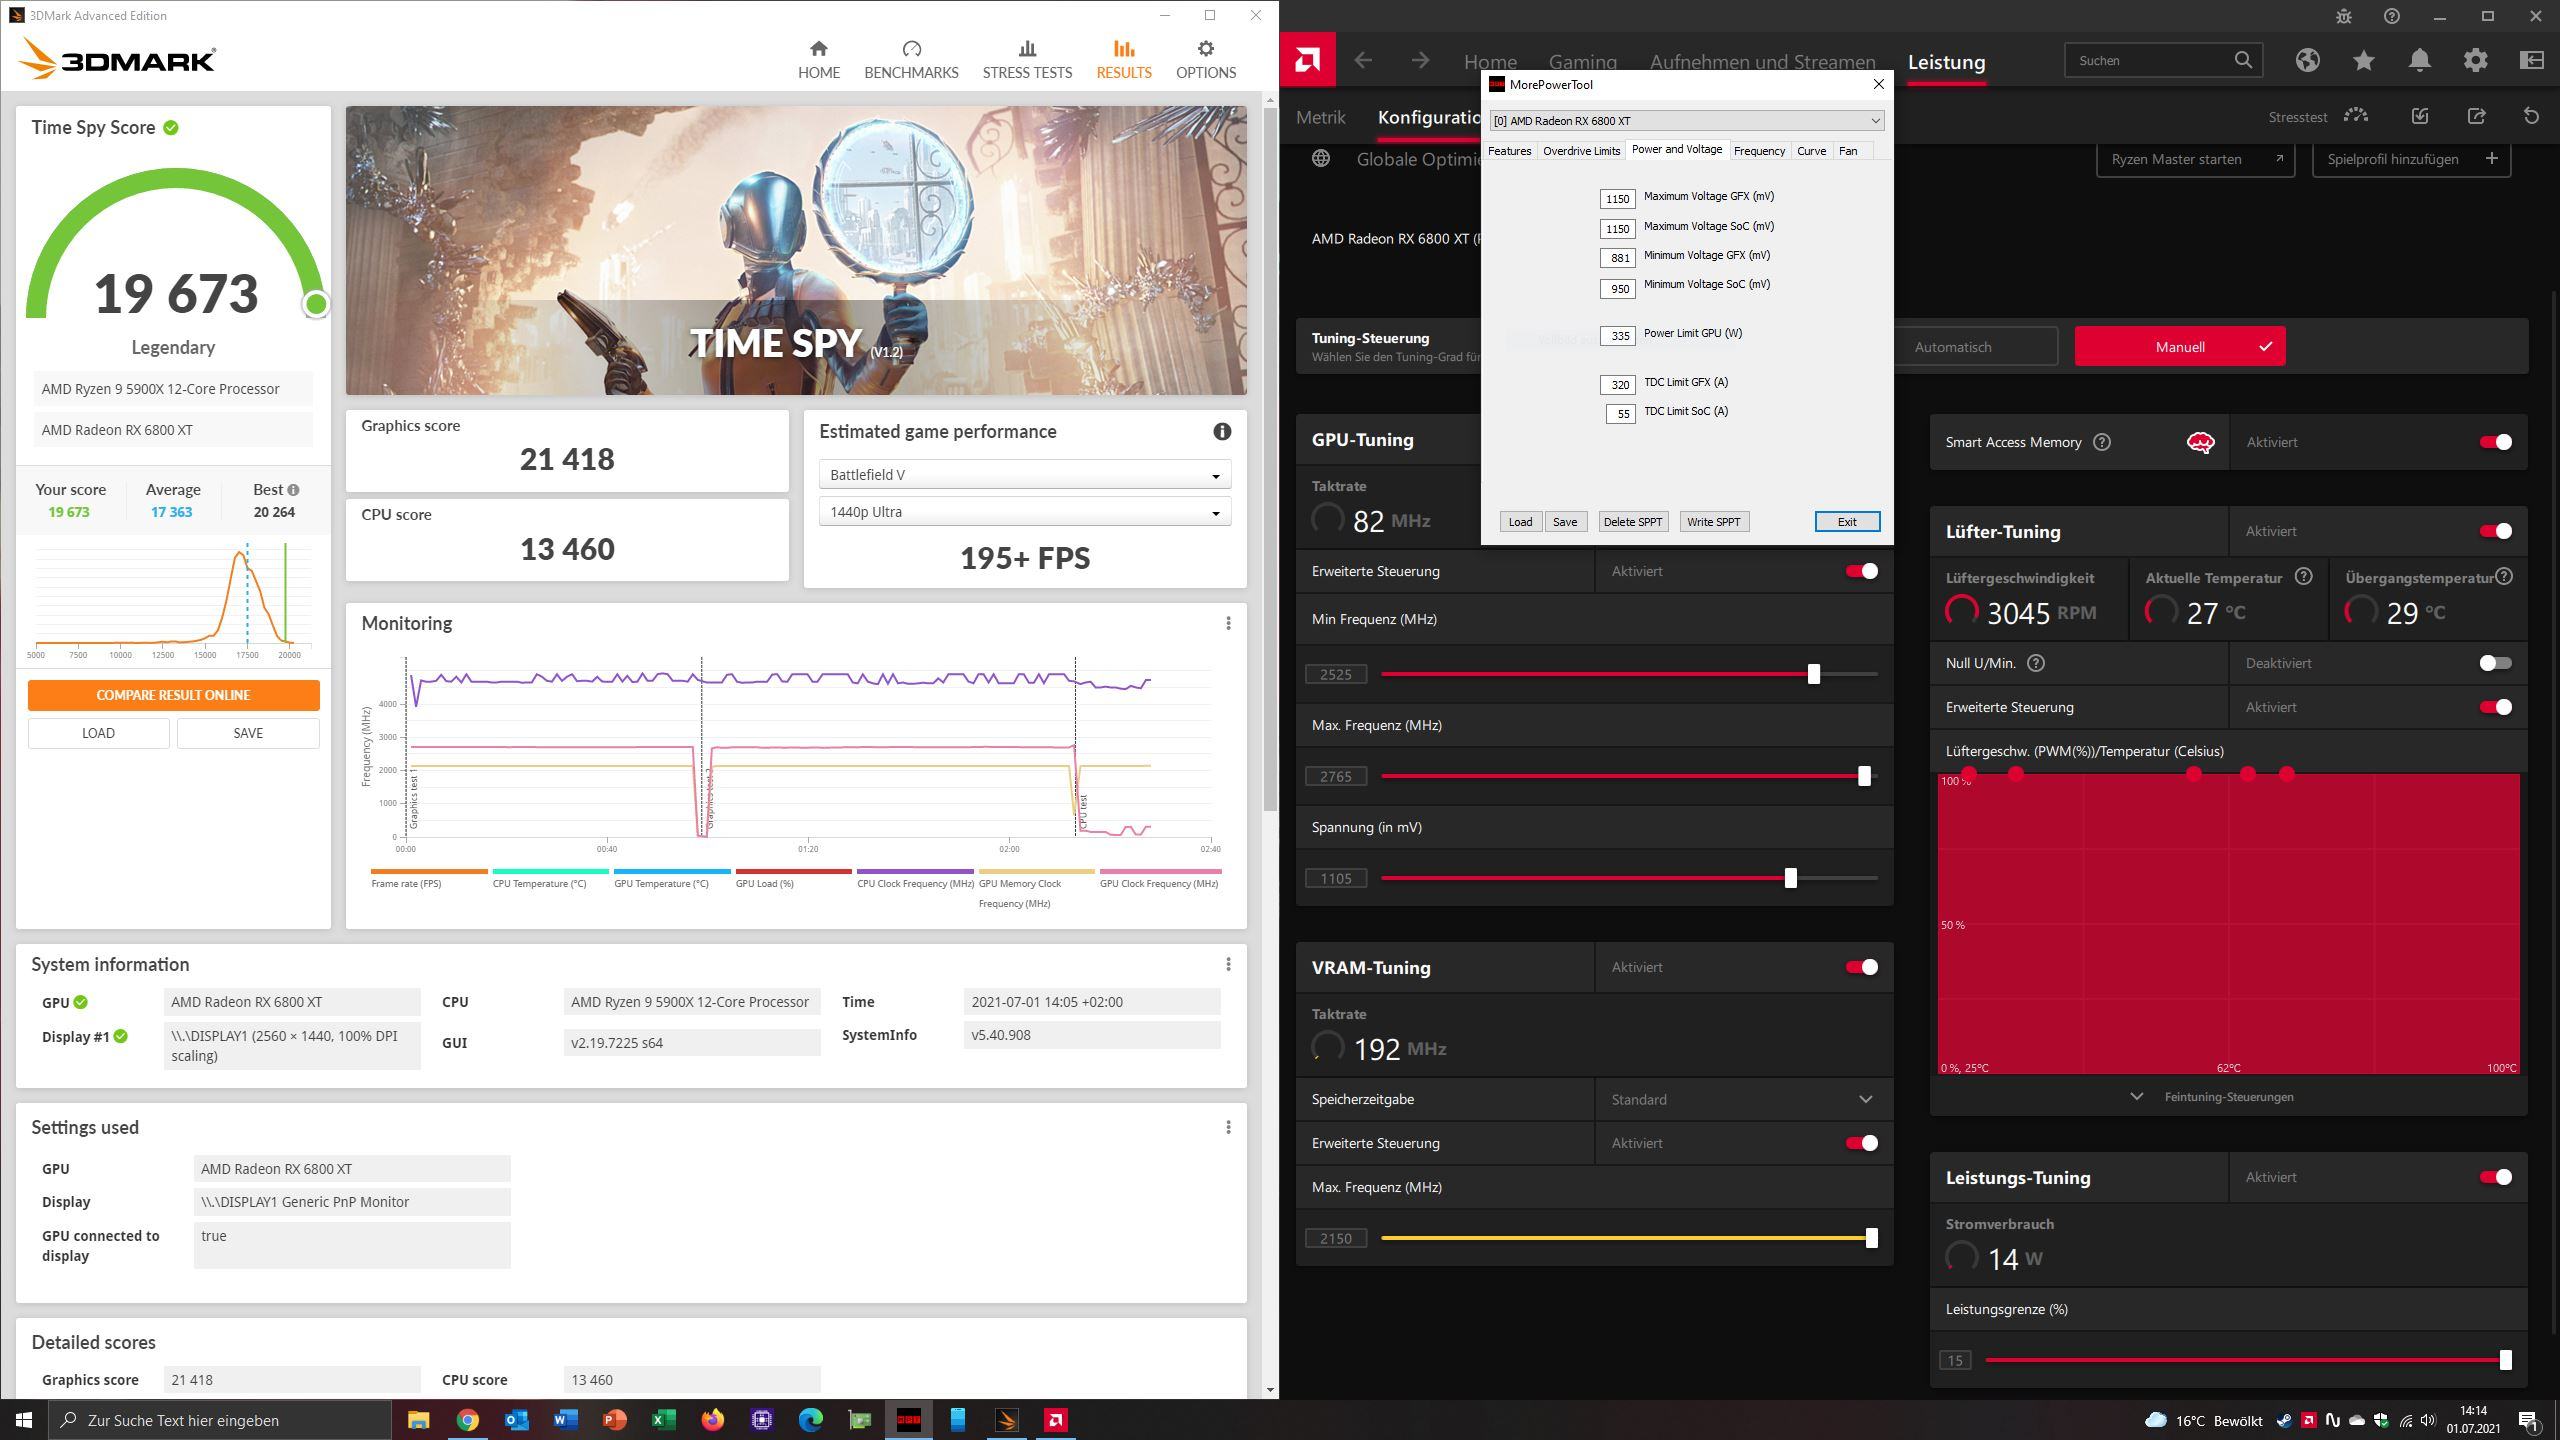Screen dimensions: 2560x1440
Task: Click the estimated game performance info icon
Action: pyautogui.click(x=1221, y=432)
